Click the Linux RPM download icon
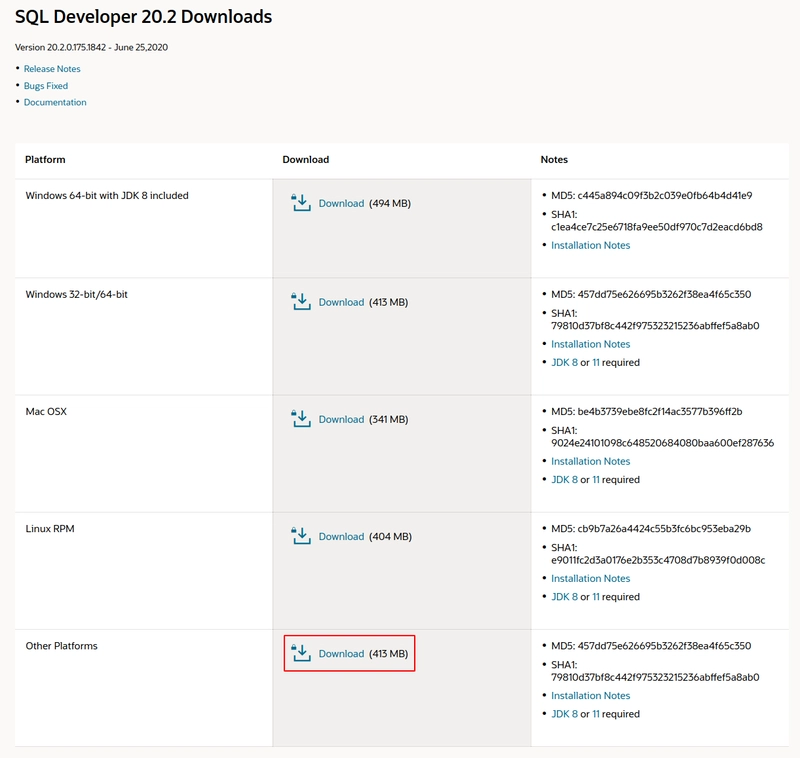 [301, 536]
